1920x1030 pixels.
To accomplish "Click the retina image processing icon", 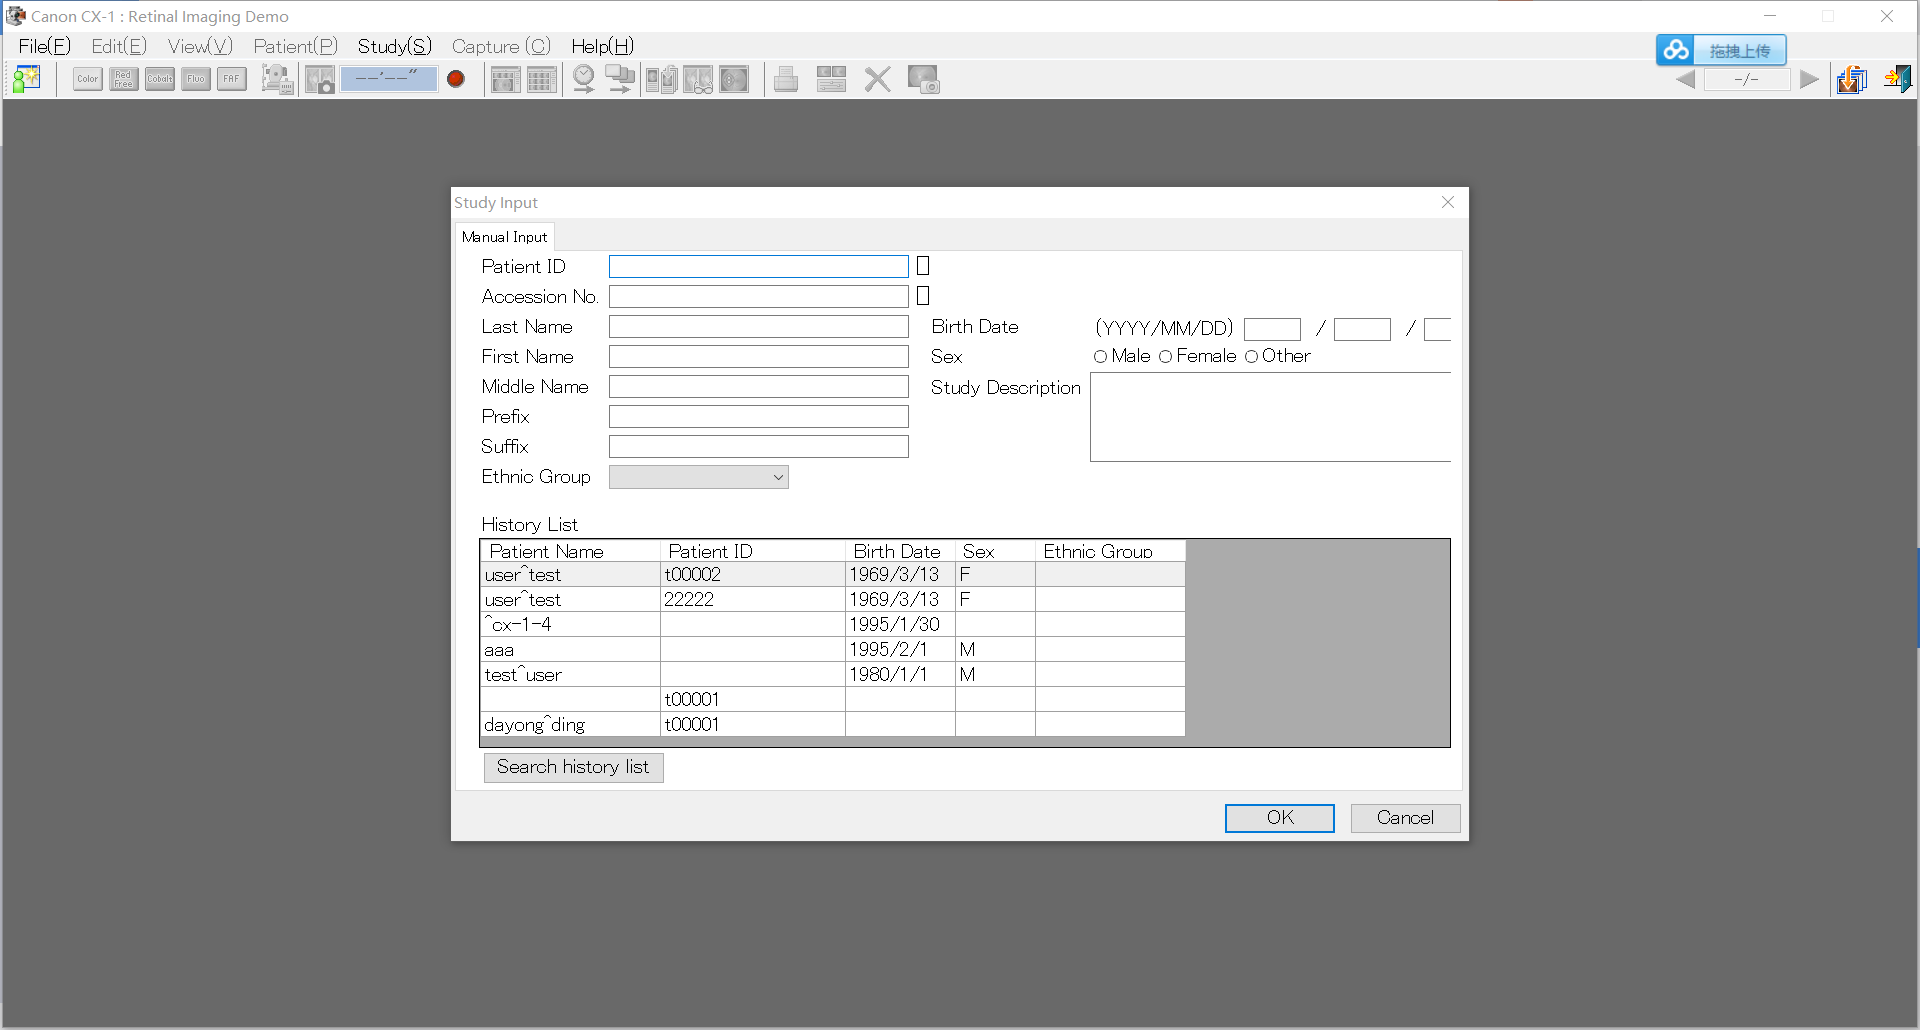I will (x=734, y=79).
